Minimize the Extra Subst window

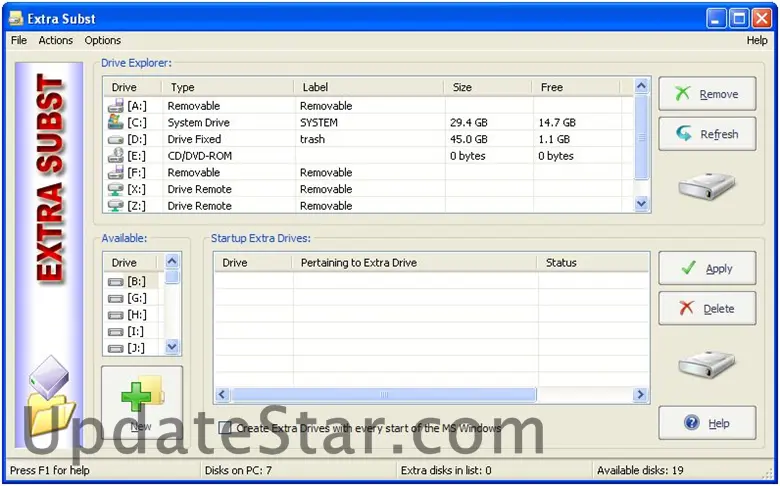click(x=716, y=19)
